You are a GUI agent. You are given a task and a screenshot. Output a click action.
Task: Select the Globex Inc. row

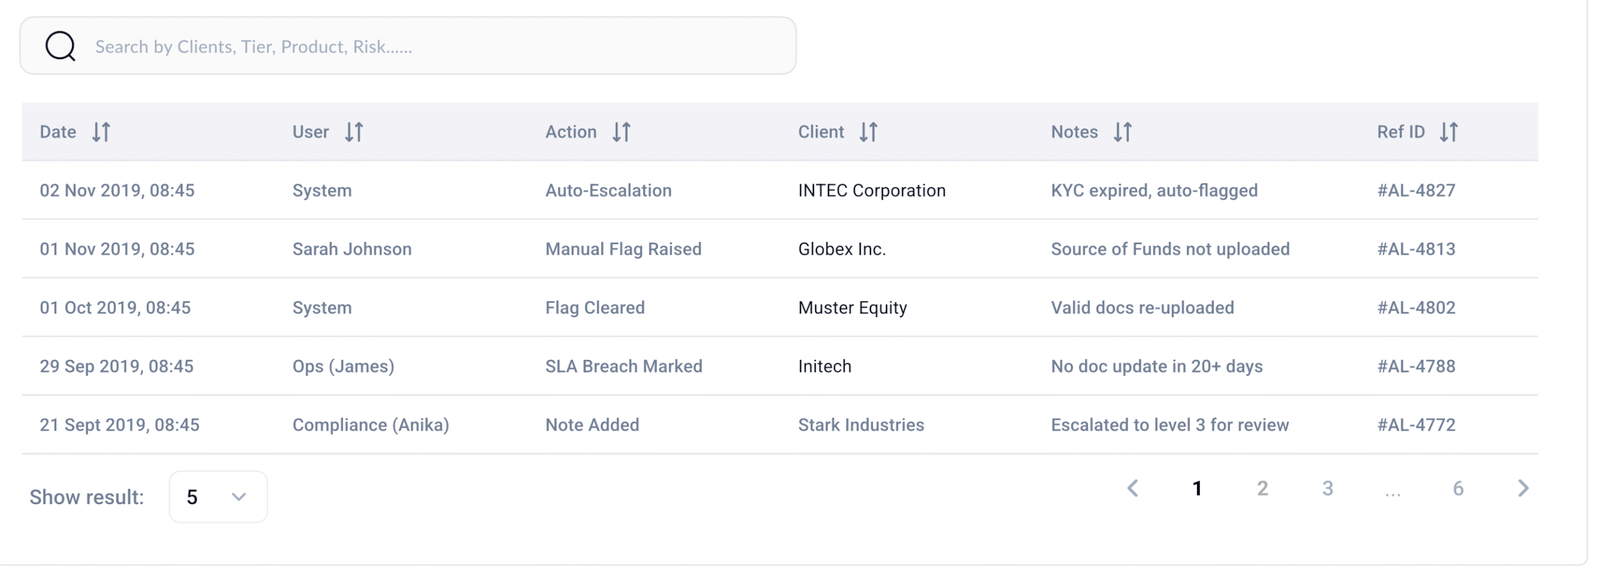780,249
